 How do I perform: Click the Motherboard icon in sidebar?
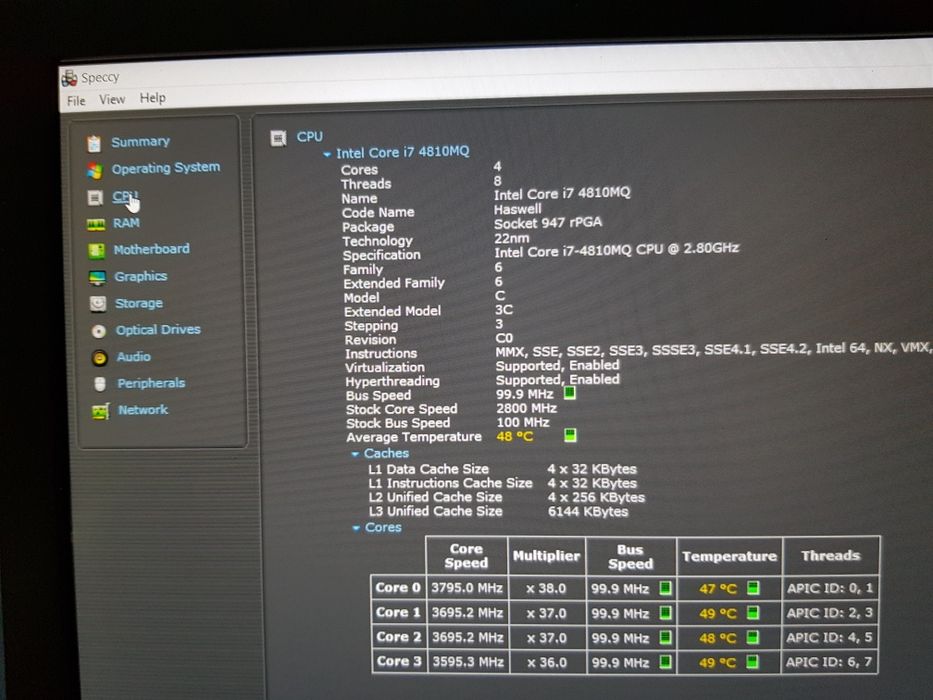pyautogui.click(x=96, y=251)
